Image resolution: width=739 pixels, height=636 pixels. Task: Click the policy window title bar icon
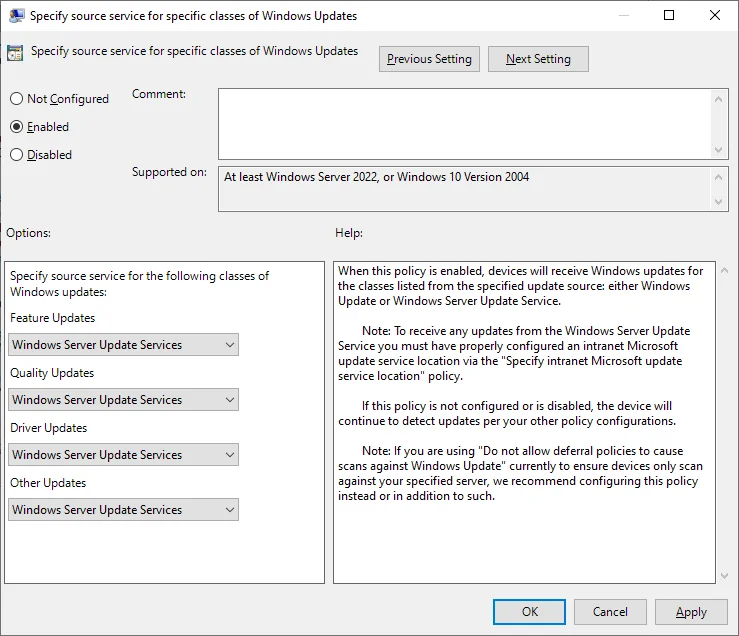point(16,16)
